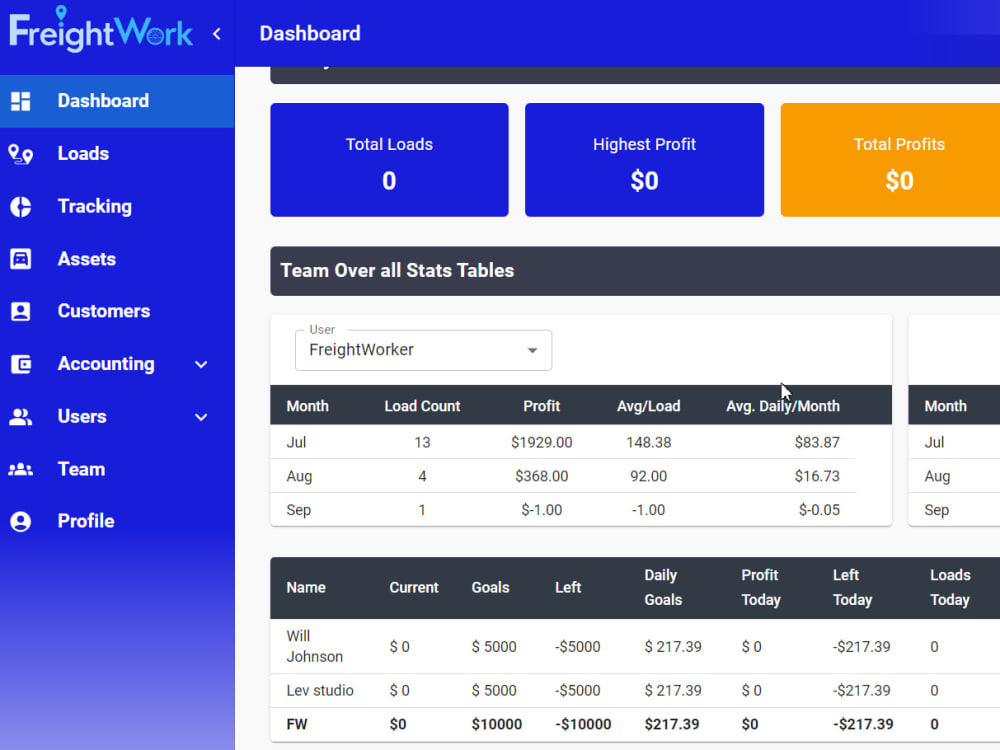This screenshot has width=1000, height=750.
Task: Open the Team page
Action: coord(117,469)
